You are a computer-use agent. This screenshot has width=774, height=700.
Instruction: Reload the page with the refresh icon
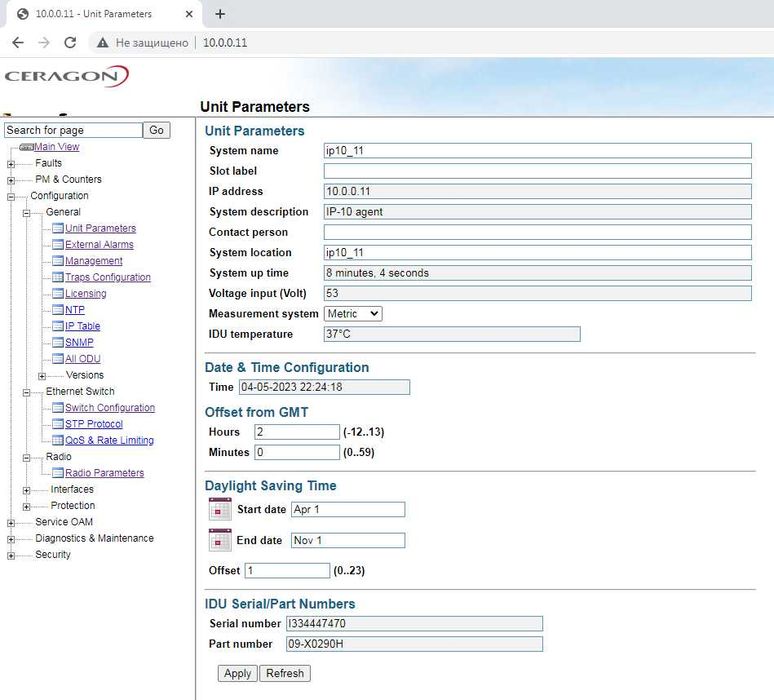click(x=70, y=42)
